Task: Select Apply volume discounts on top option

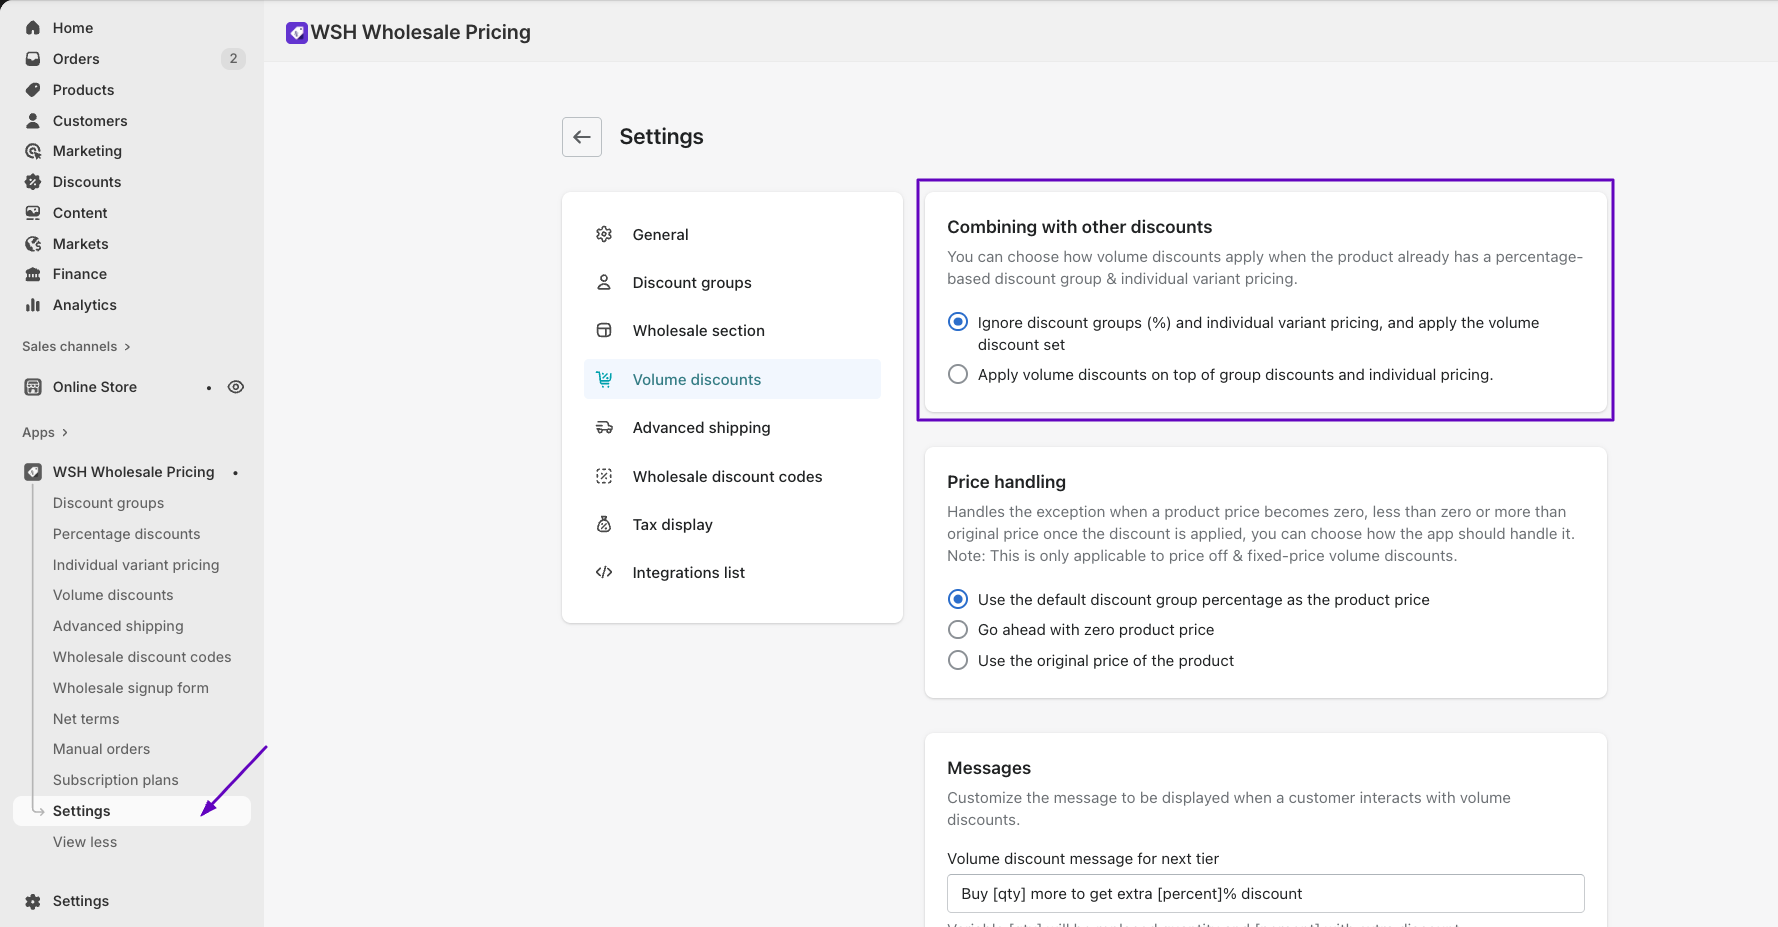Action: point(958,374)
